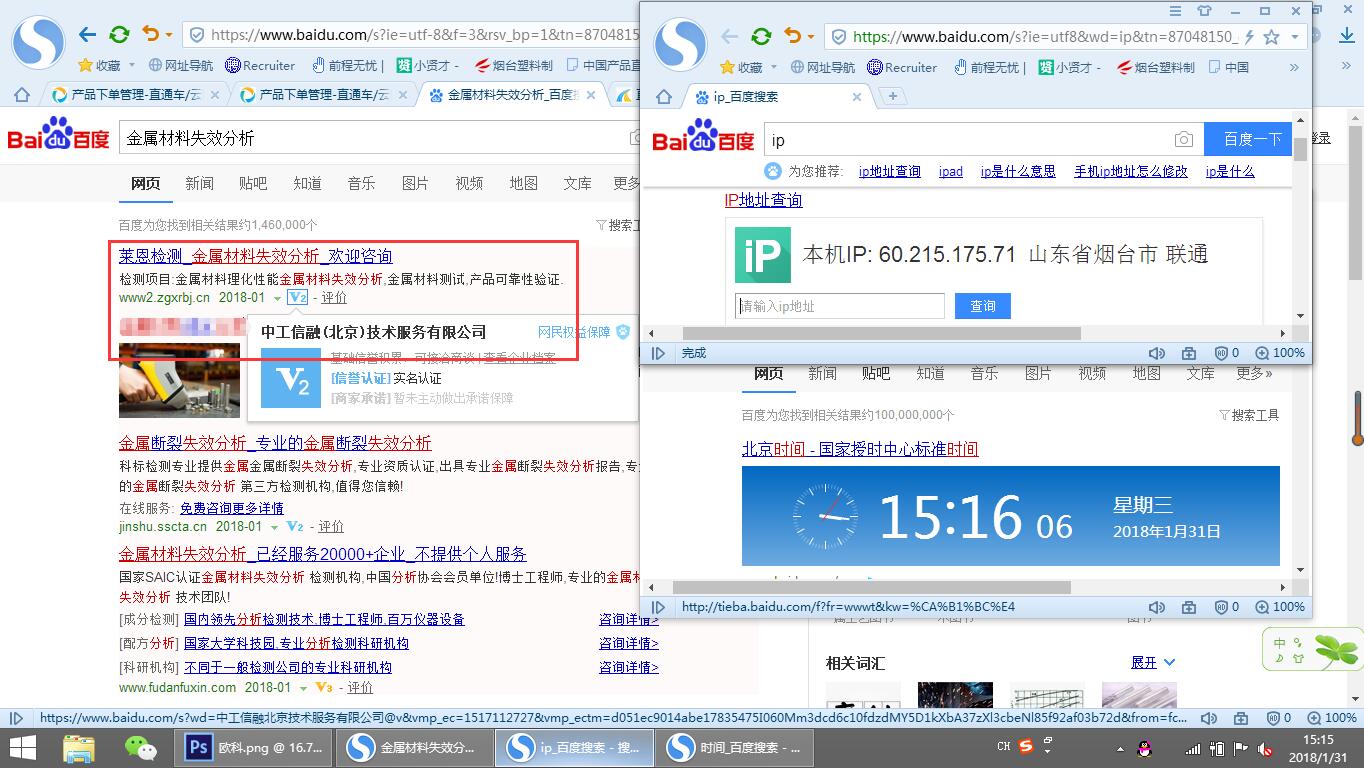Toggle sidebar in the 金属材料失效分析 window status bar
The width and height of the screenshot is (1364, 768).
[x=16, y=718]
